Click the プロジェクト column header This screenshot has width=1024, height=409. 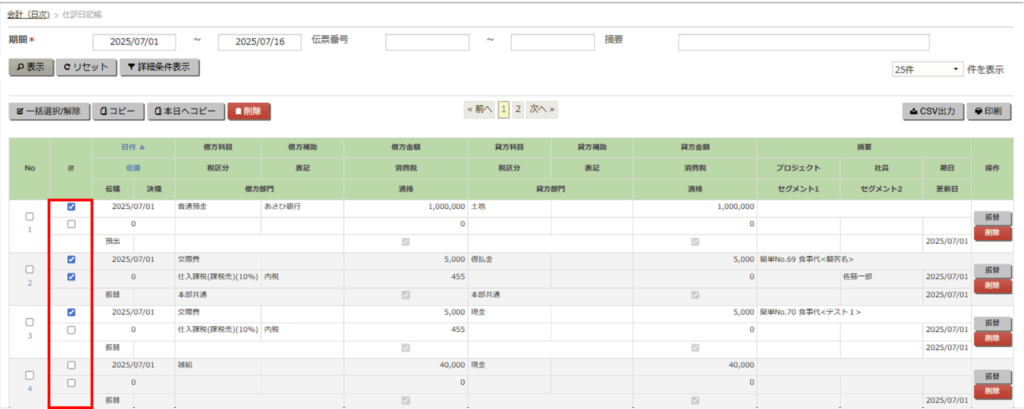(x=799, y=168)
